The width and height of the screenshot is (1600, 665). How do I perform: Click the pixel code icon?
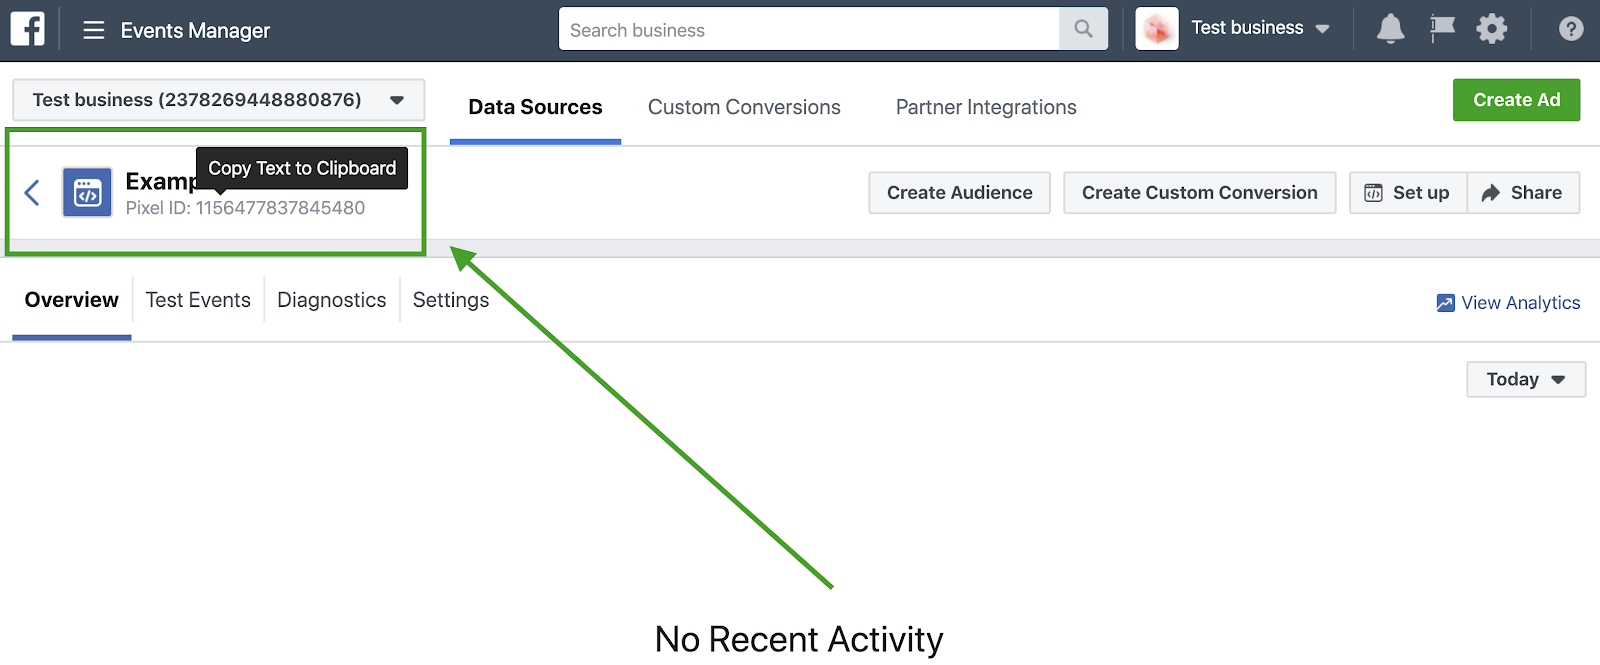pyautogui.click(x=87, y=192)
